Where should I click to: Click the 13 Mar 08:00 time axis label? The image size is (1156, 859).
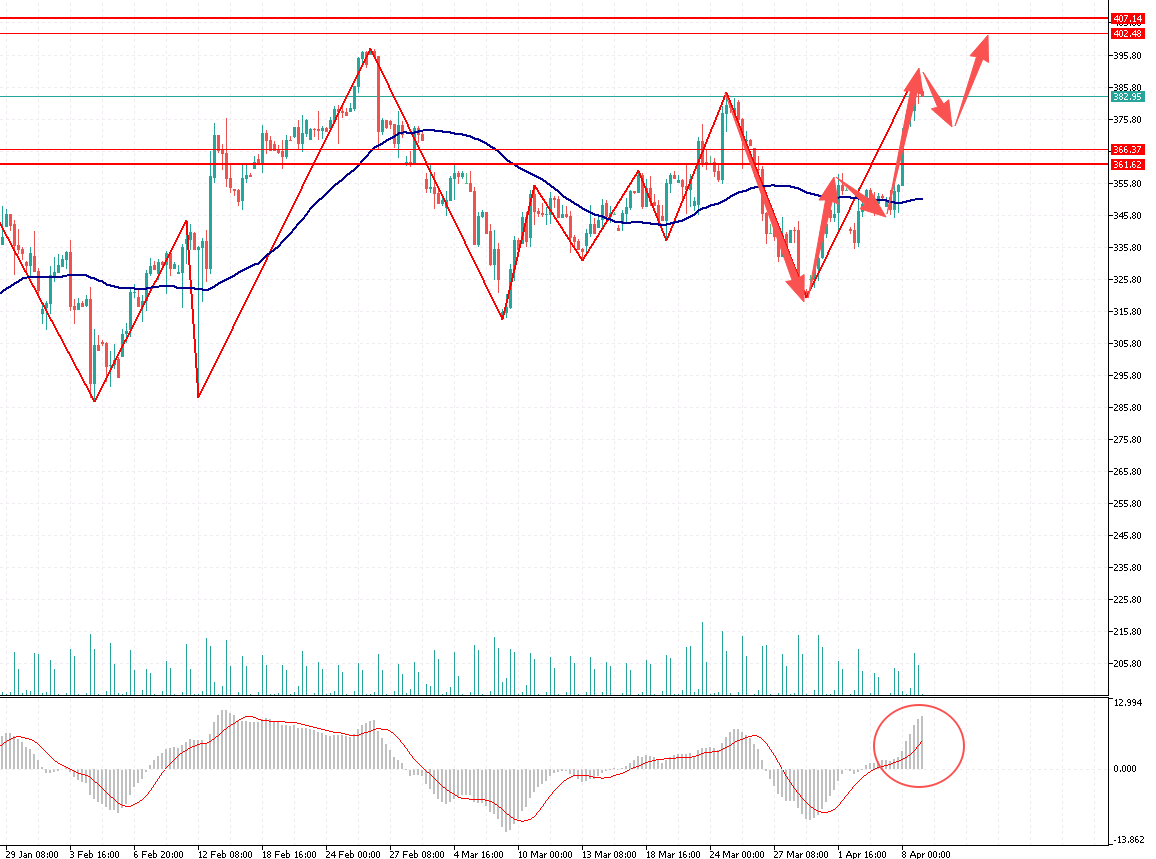[x=609, y=855]
